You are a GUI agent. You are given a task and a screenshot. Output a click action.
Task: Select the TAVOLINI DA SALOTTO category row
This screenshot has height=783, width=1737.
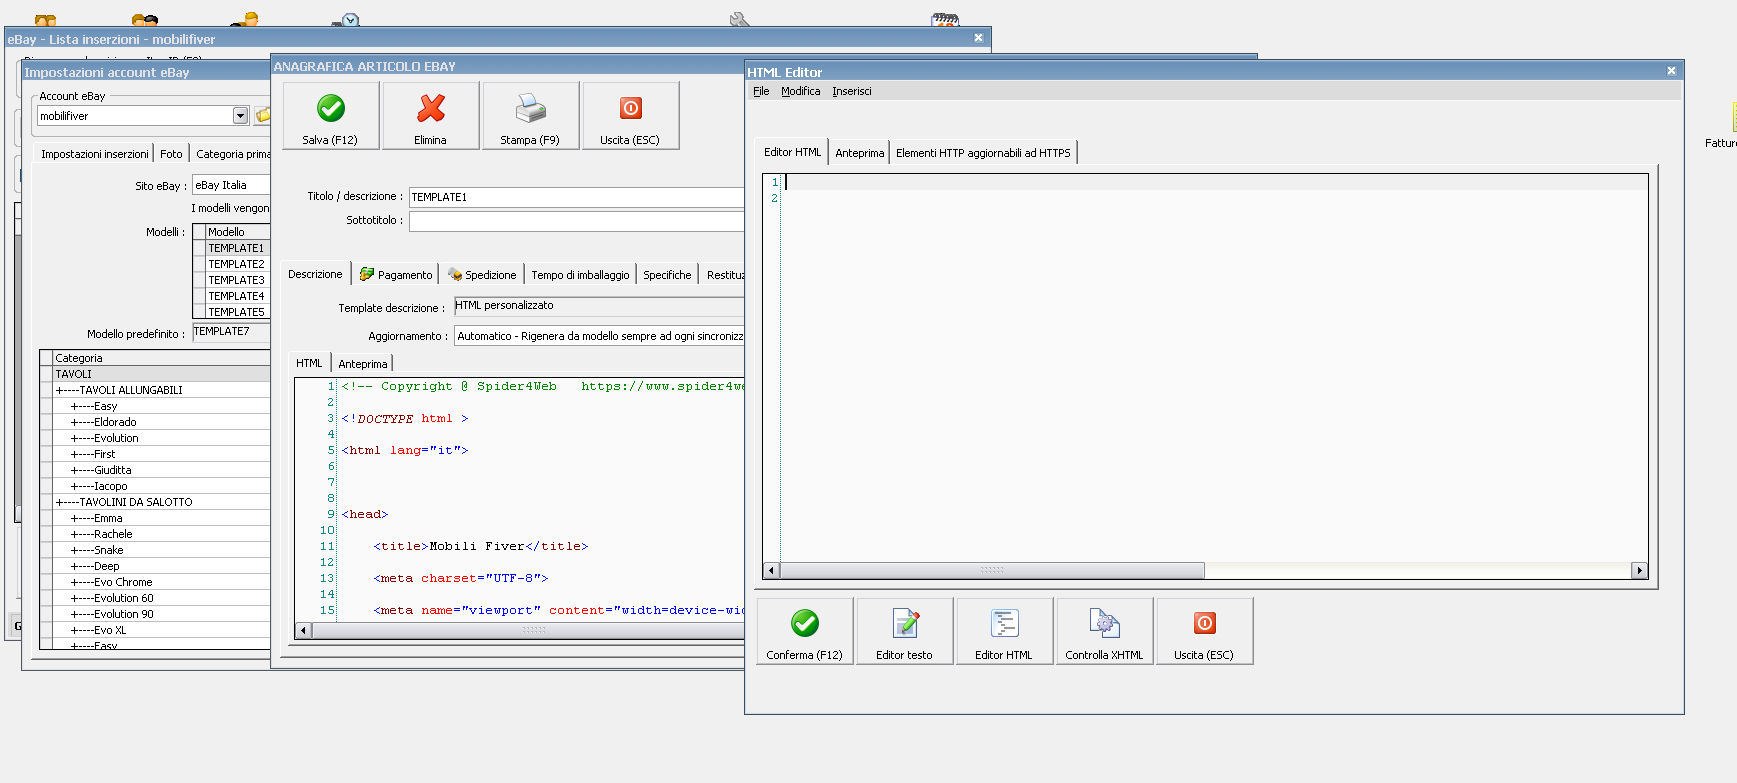(162, 502)
